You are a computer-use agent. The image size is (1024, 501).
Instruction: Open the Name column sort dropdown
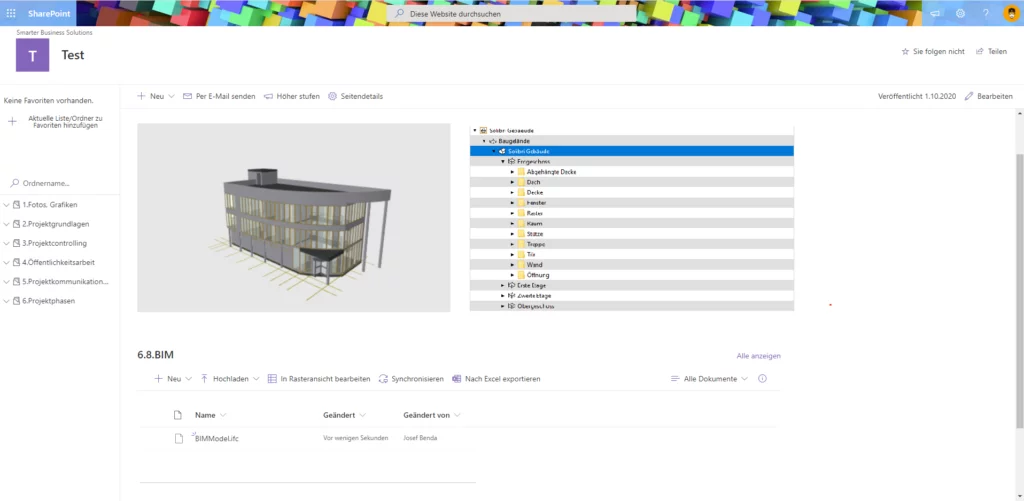(x=223, y=415)
